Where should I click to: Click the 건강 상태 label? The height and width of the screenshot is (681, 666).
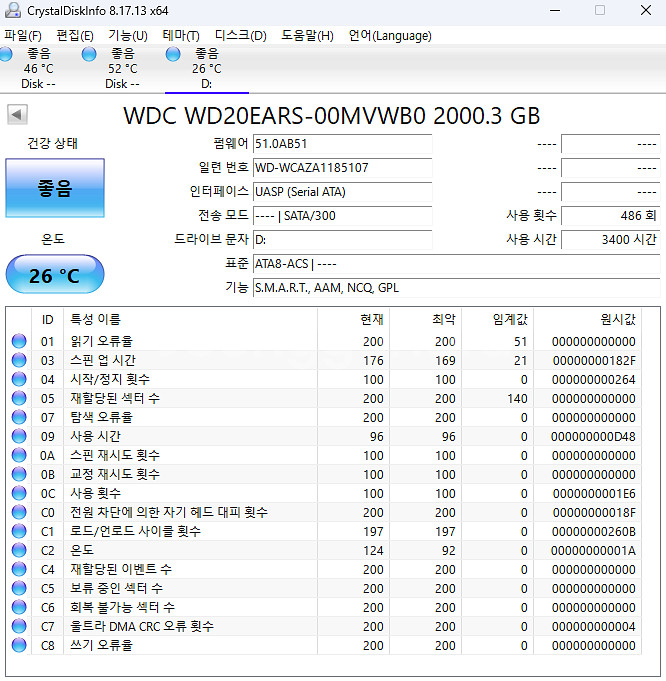[x=53, y=143]
